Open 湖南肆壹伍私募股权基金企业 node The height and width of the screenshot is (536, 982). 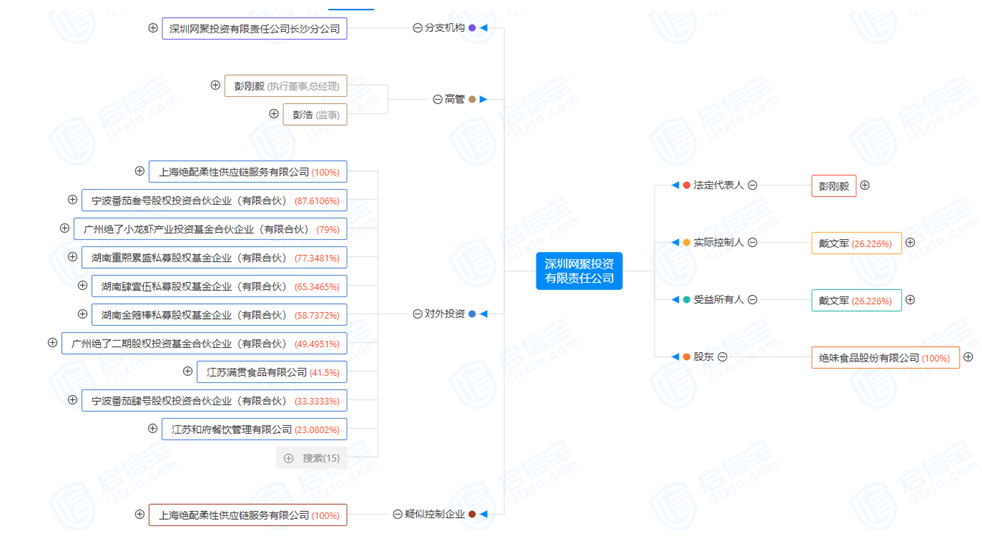[x=219, y=286]
